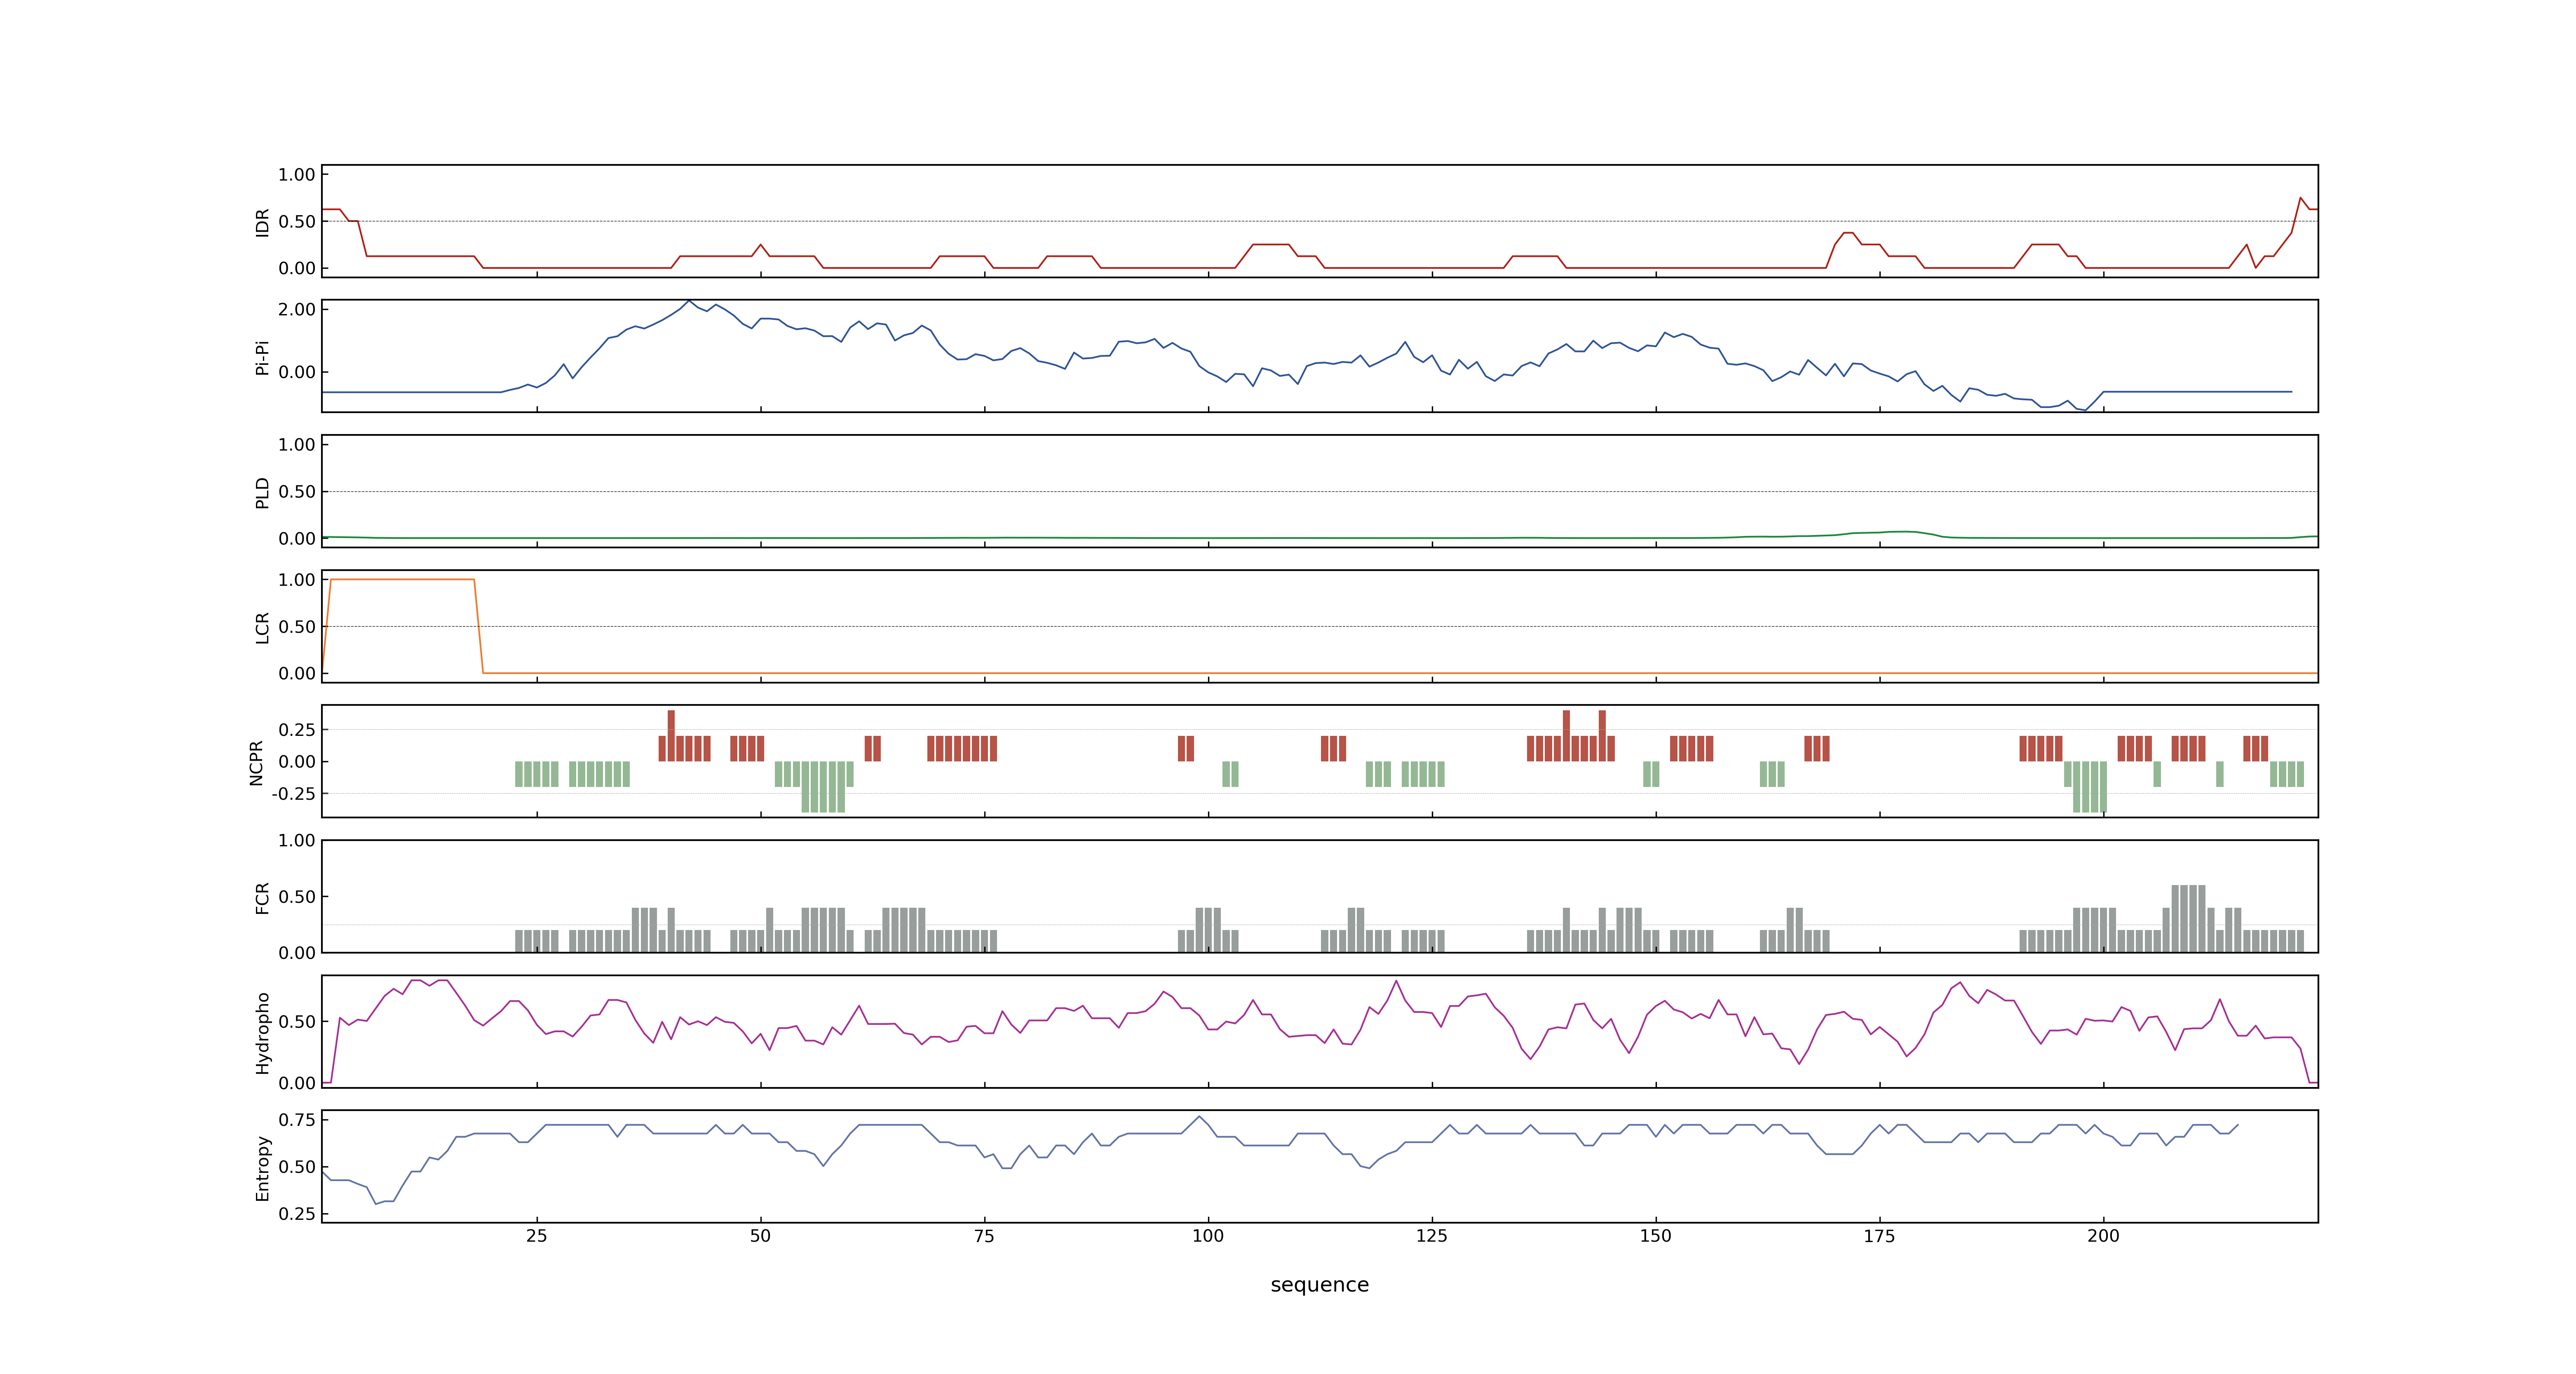The width and height of the screenshot is (2576, 1374).
Task: Click the 1.00 tick of the LCR panel
Action: (x=297, y=579)
